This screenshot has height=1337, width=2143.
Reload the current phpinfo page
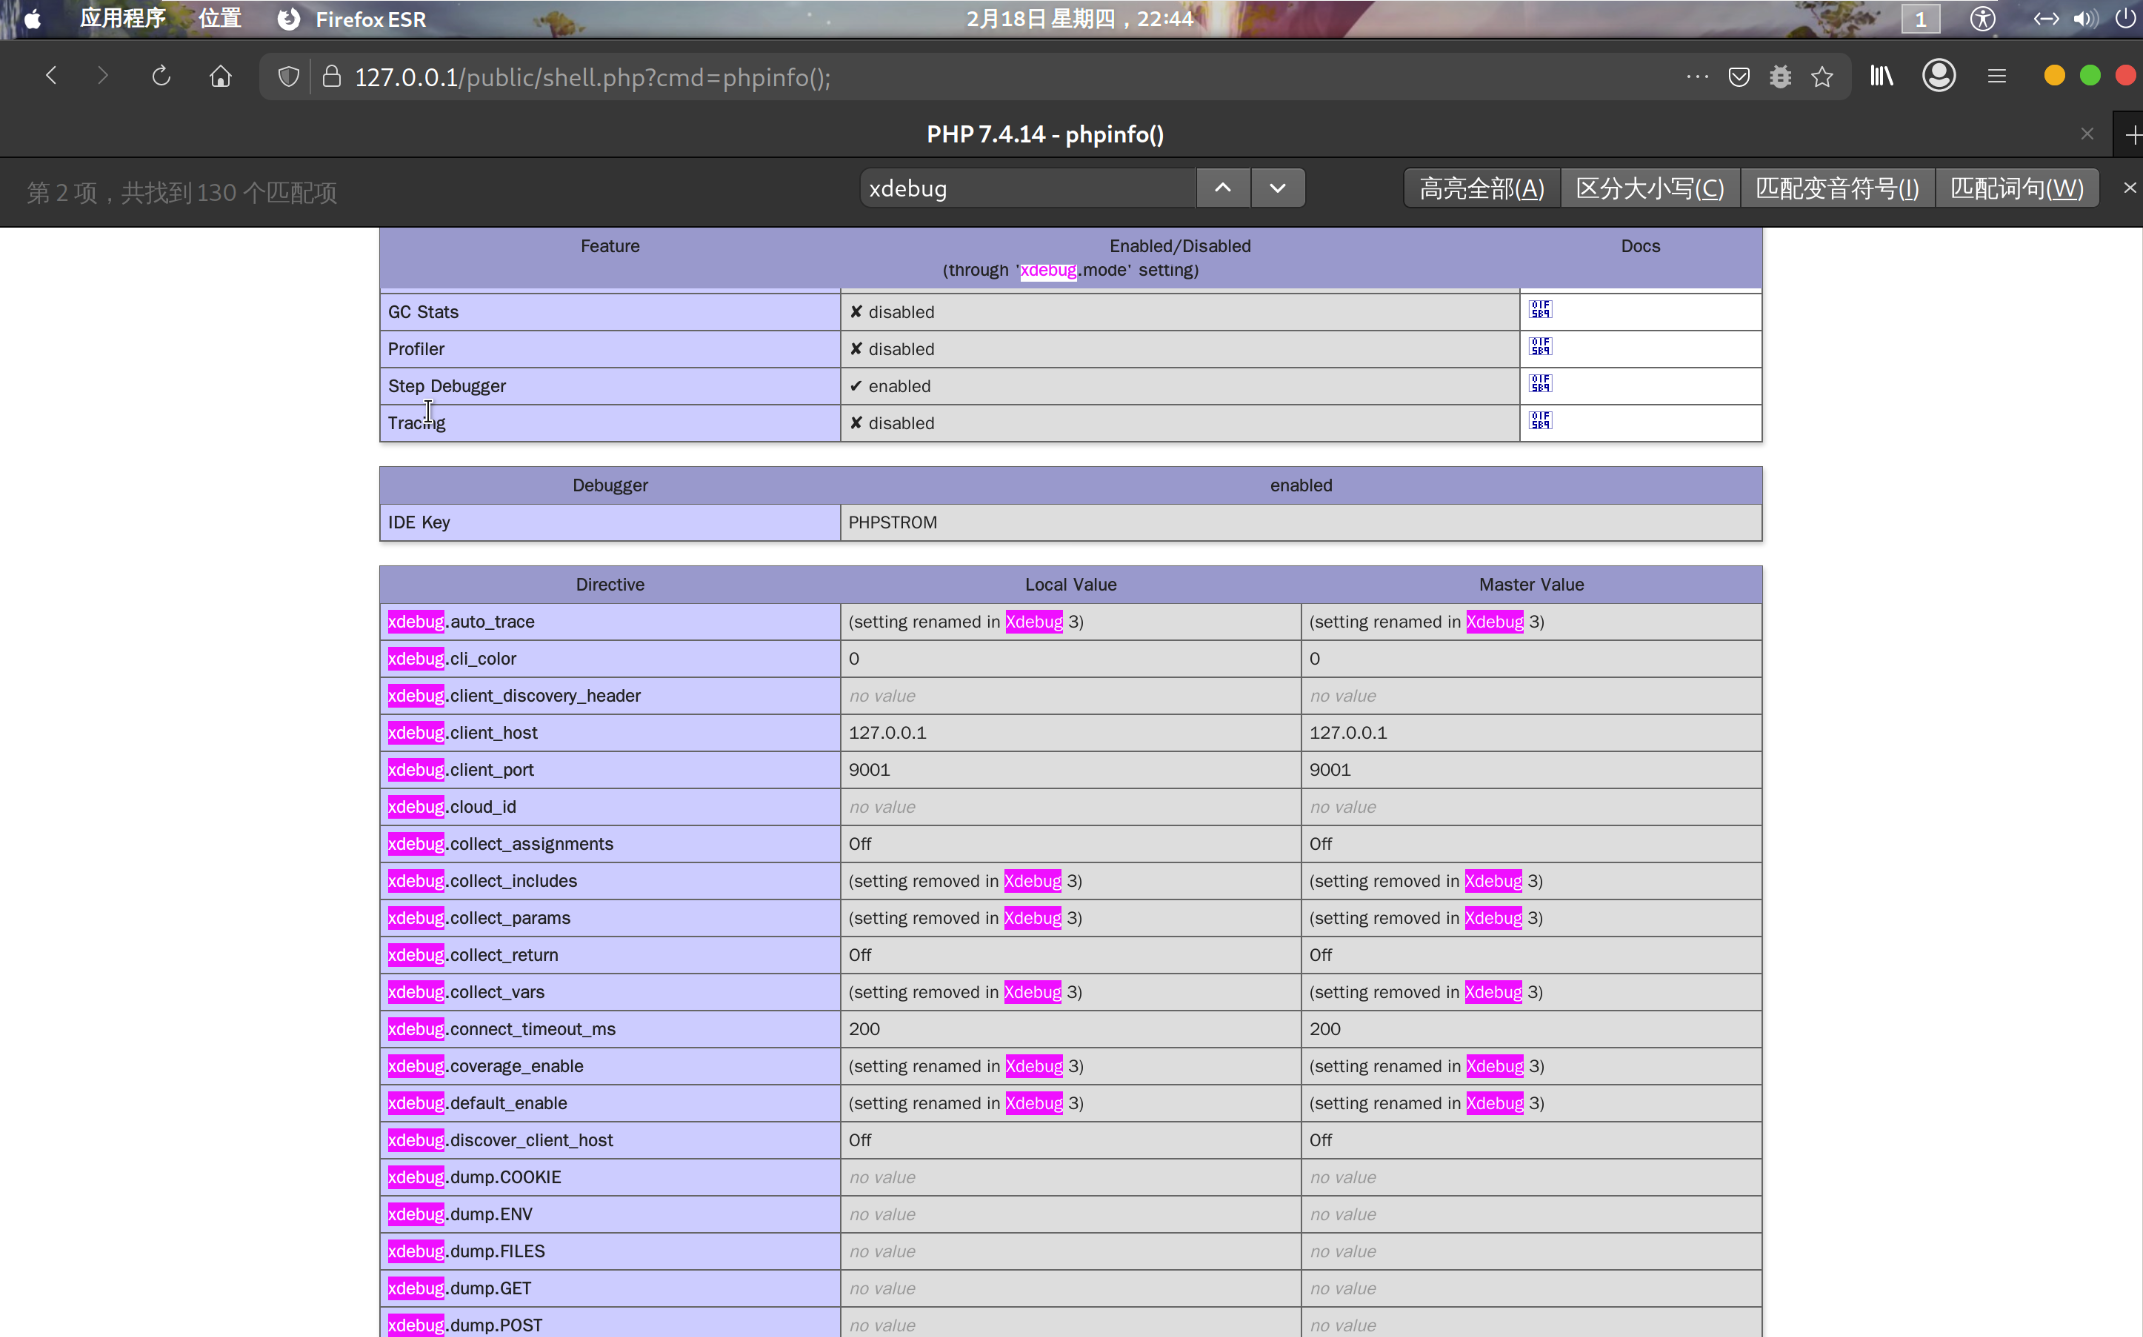[x=160, y=76]
